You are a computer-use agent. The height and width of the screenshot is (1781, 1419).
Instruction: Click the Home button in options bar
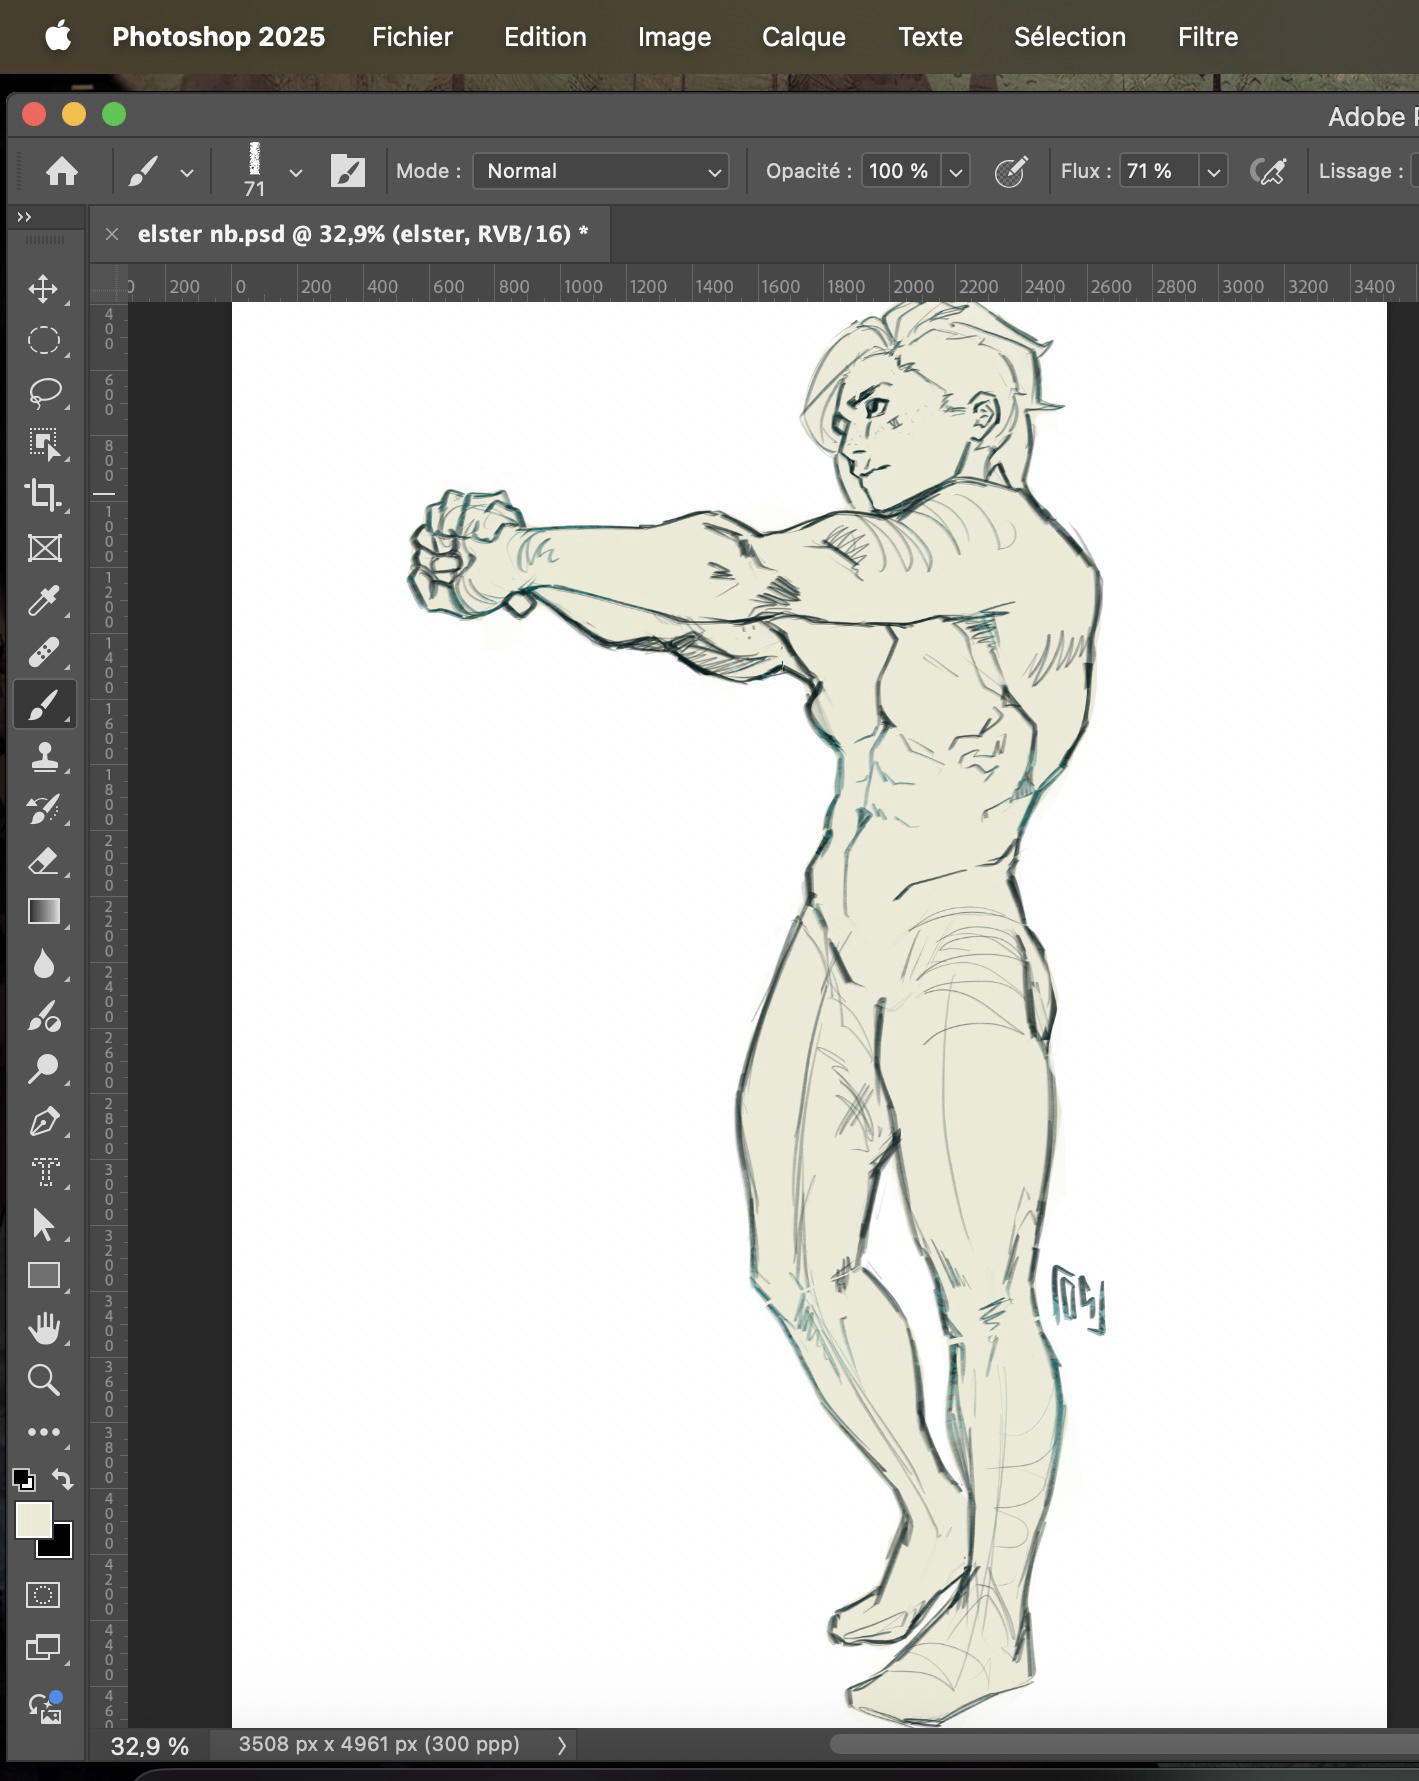tap(62, 172)
